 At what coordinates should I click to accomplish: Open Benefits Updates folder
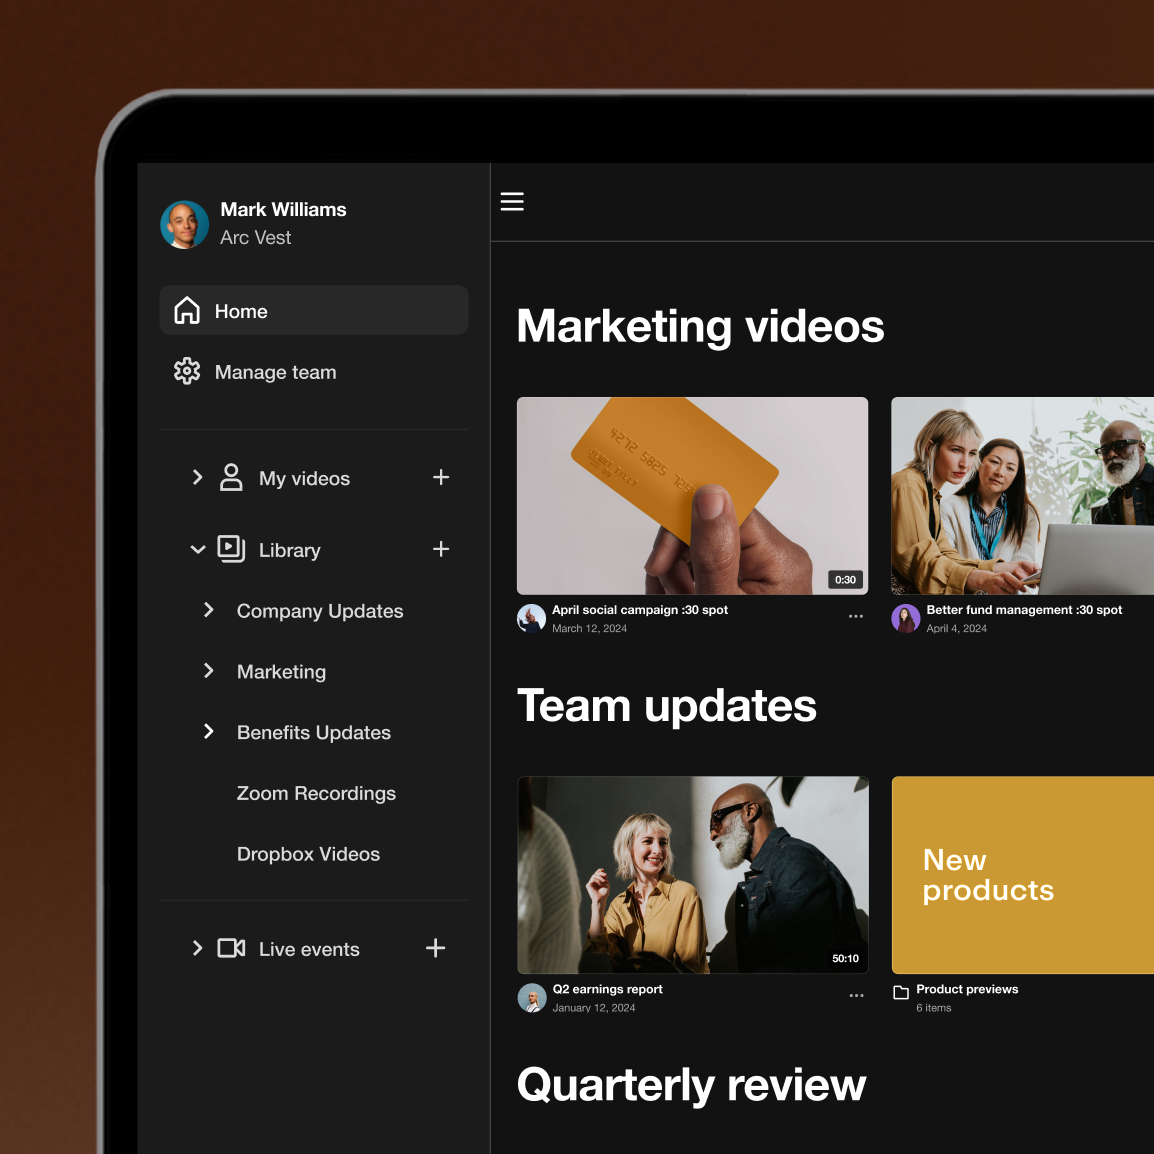coord(314,732)
